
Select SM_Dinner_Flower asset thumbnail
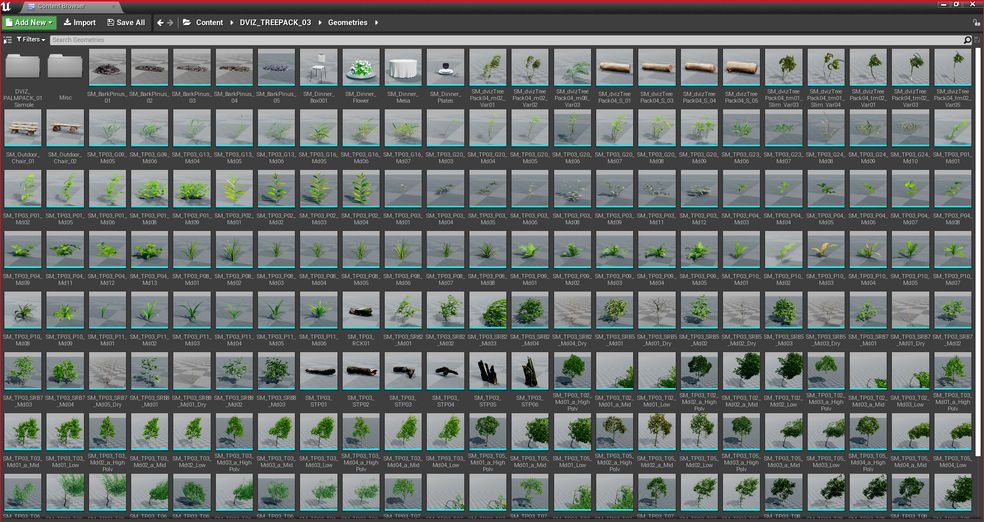361,67
